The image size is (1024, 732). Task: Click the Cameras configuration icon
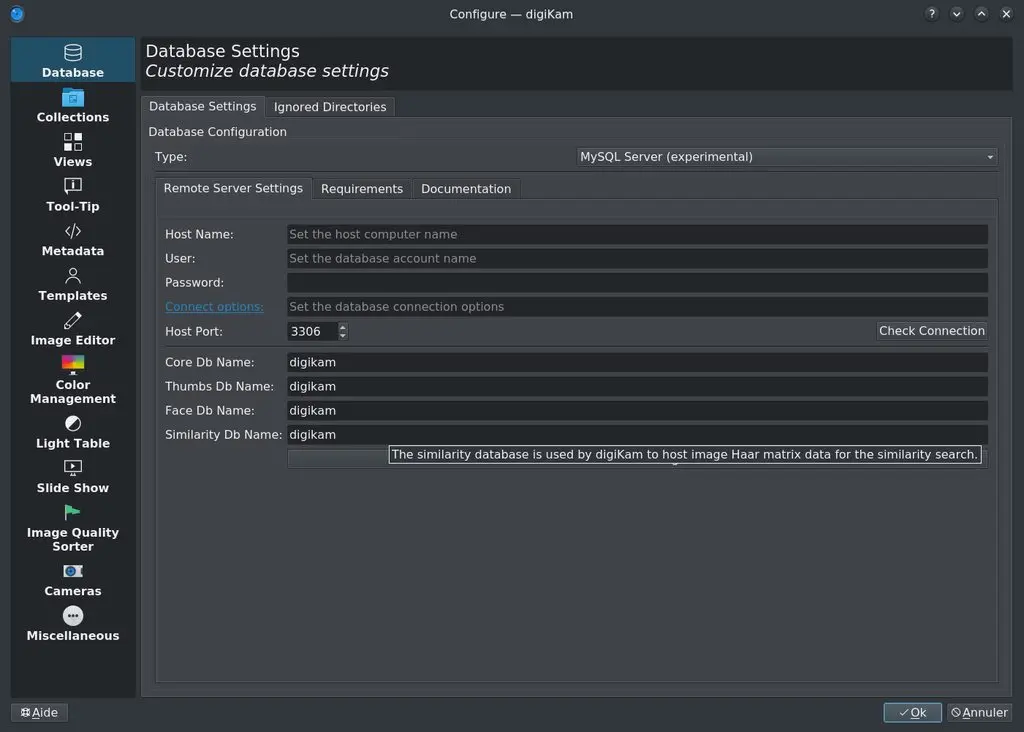click(x=72, y=570)
